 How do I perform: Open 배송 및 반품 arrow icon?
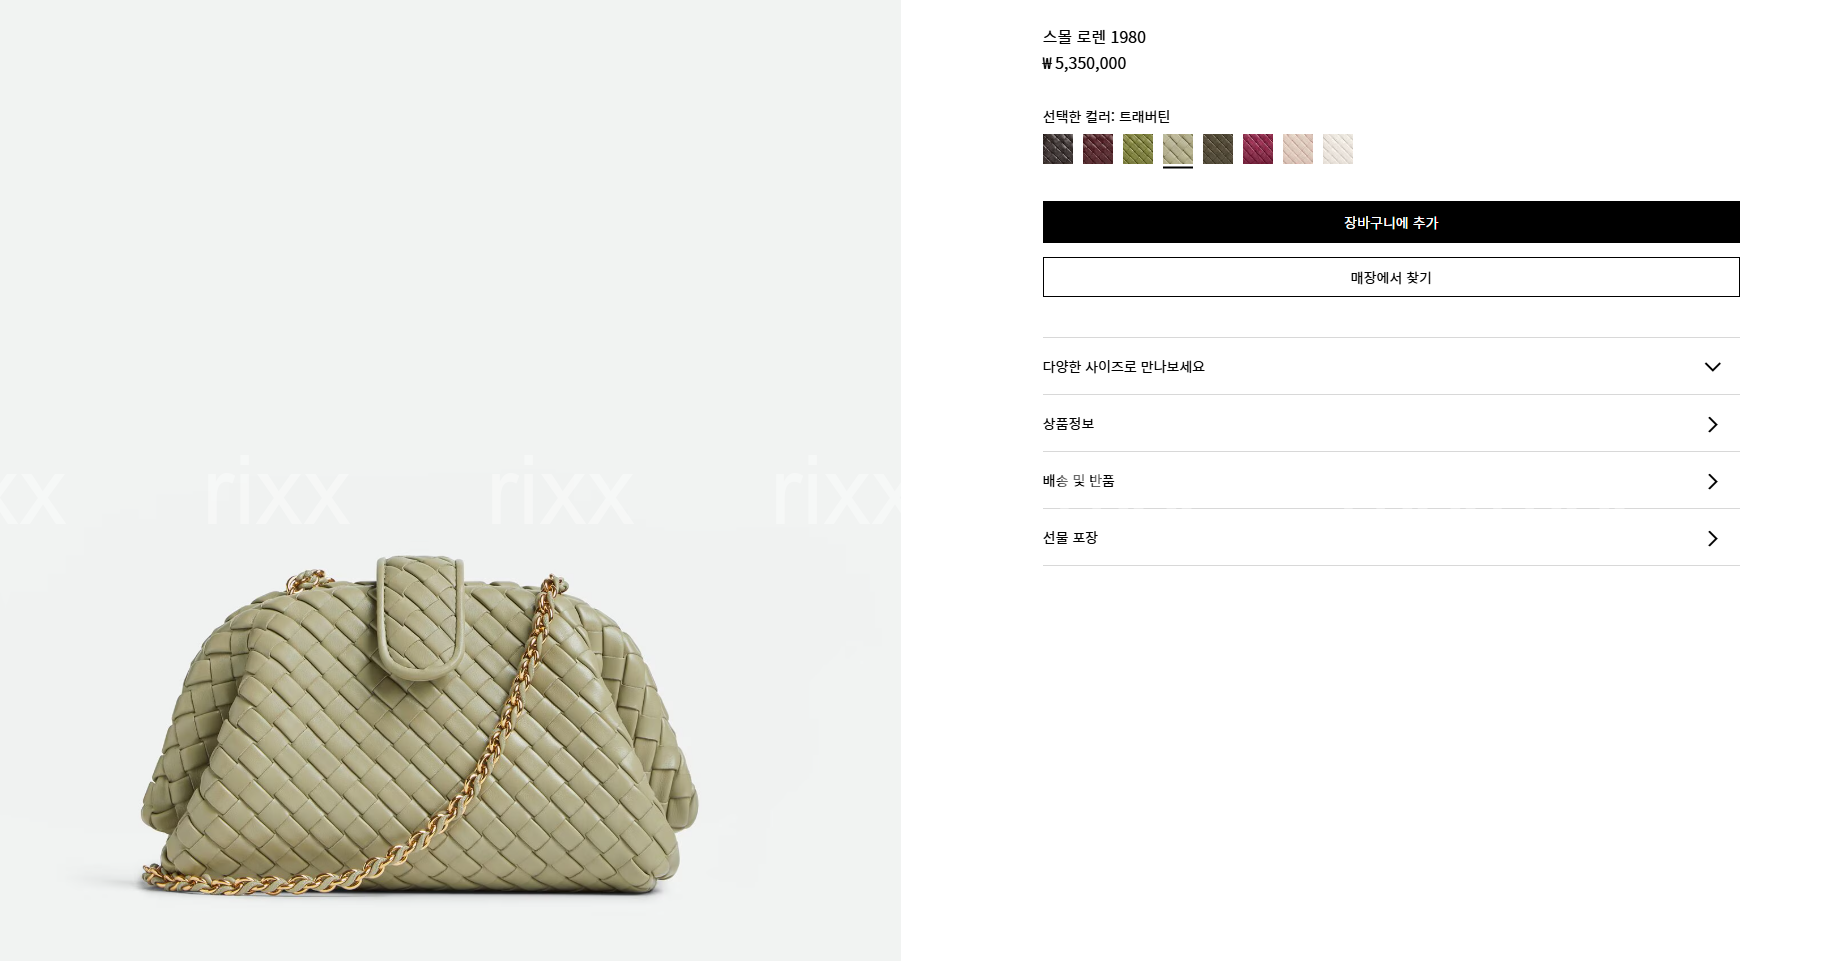coord(1713,481)
